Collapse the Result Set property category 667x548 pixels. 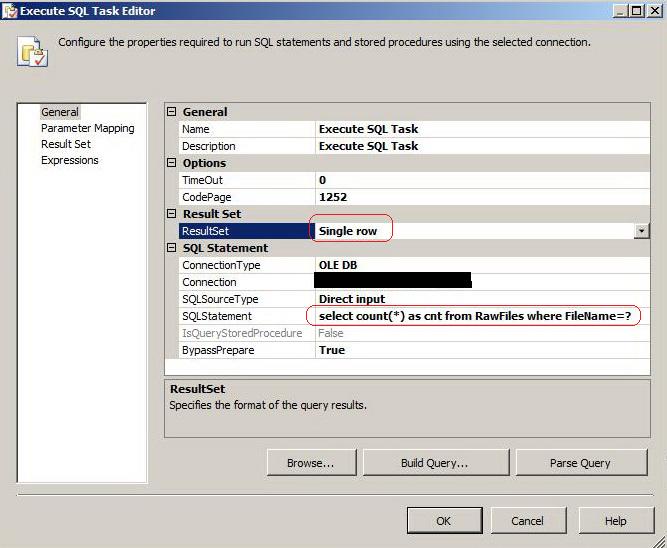coord(171,214)
